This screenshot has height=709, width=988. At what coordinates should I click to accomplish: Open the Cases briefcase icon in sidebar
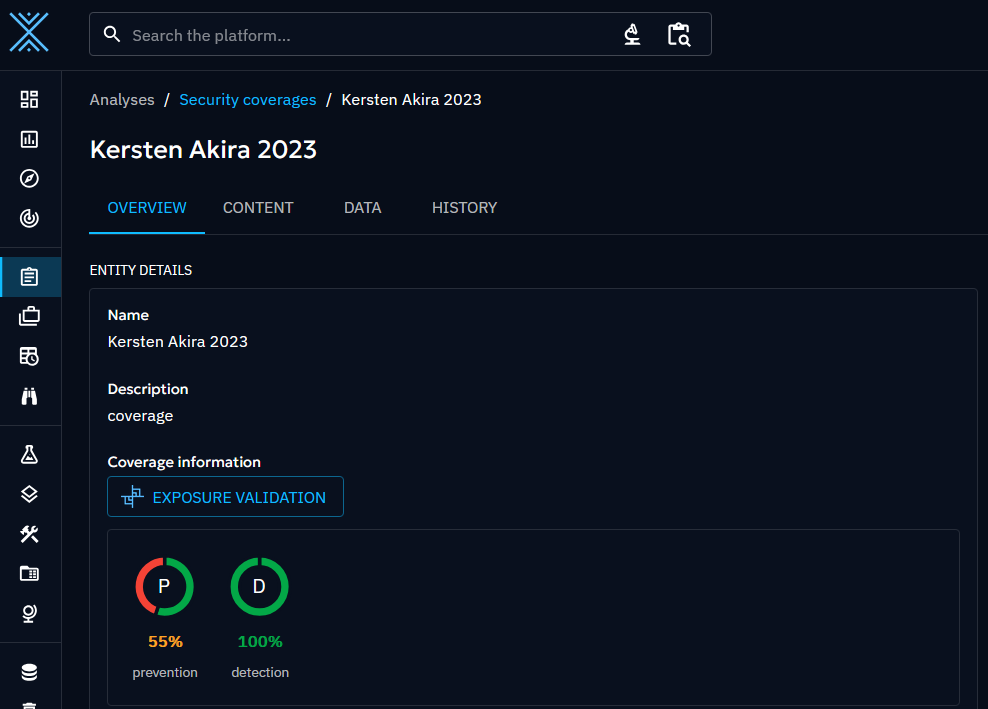coord(29,317)
